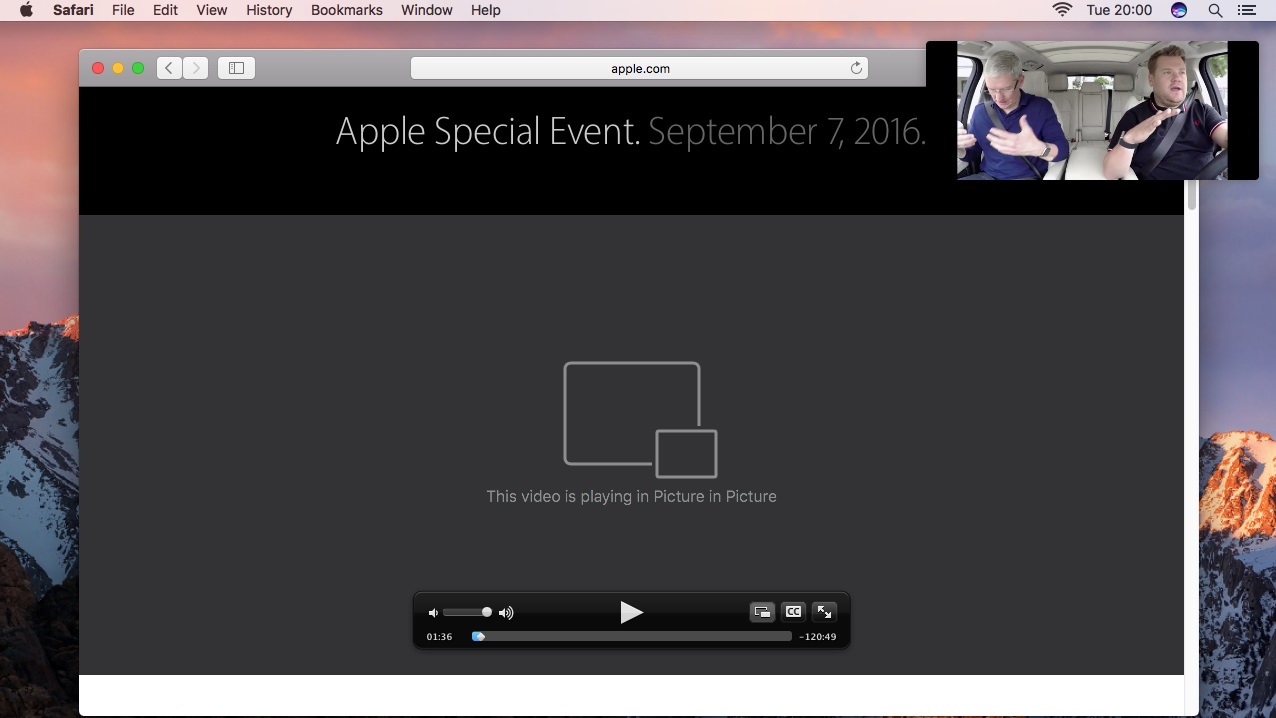Viewport: 1276px width, 718px height.
Task: Mute audio via small speaker icon
Action: point(433,613)
